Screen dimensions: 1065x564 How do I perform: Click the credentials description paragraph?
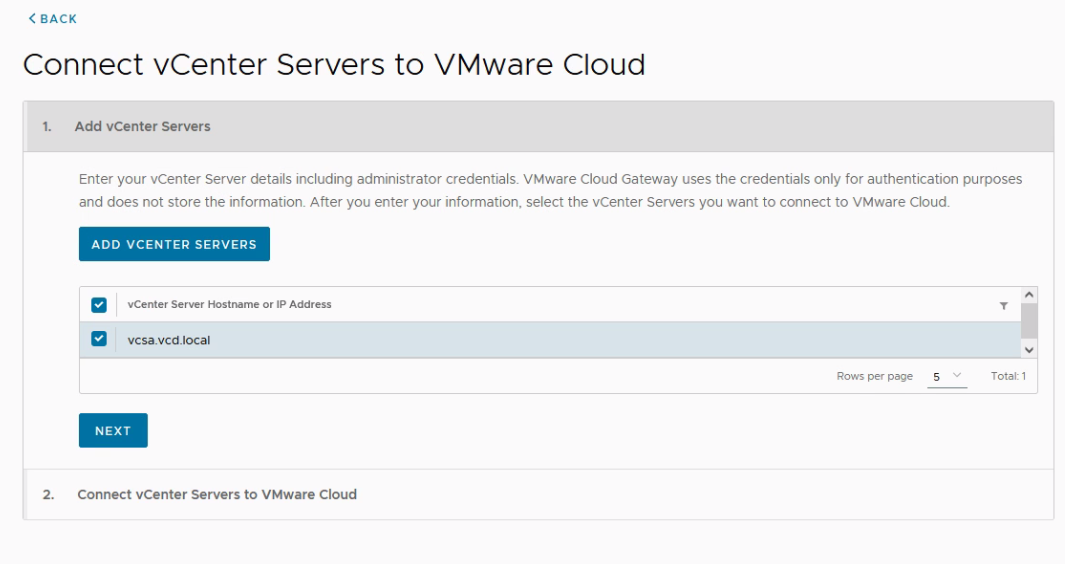coord(550,190)
